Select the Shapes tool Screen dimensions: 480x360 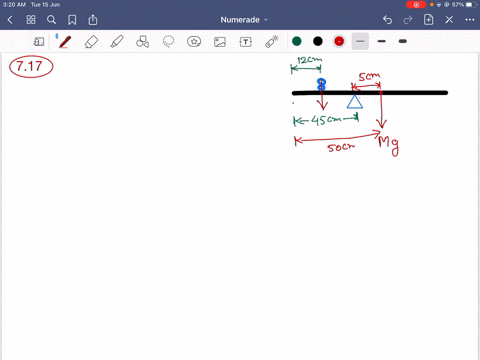click(143, 42)
